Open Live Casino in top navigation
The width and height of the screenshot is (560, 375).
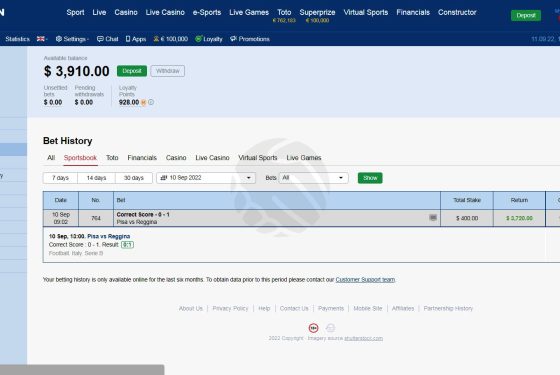[x=165, y=12]
